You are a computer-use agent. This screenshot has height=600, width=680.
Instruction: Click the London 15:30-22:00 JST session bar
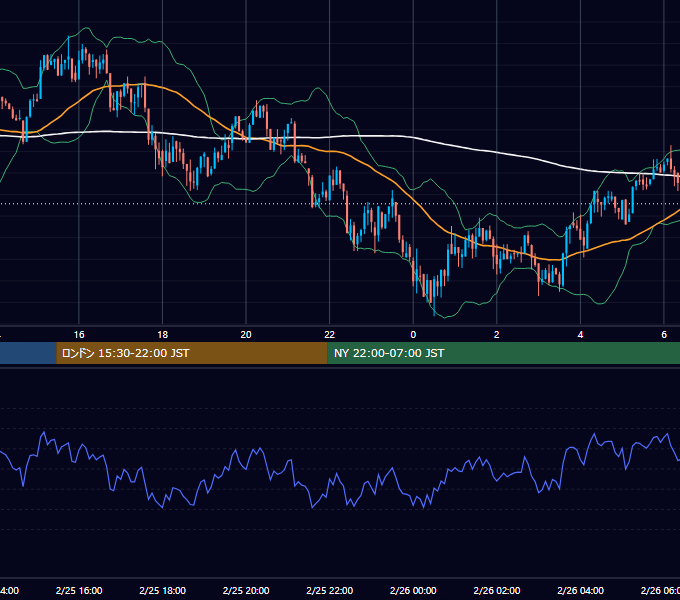[x=192, y=353]
